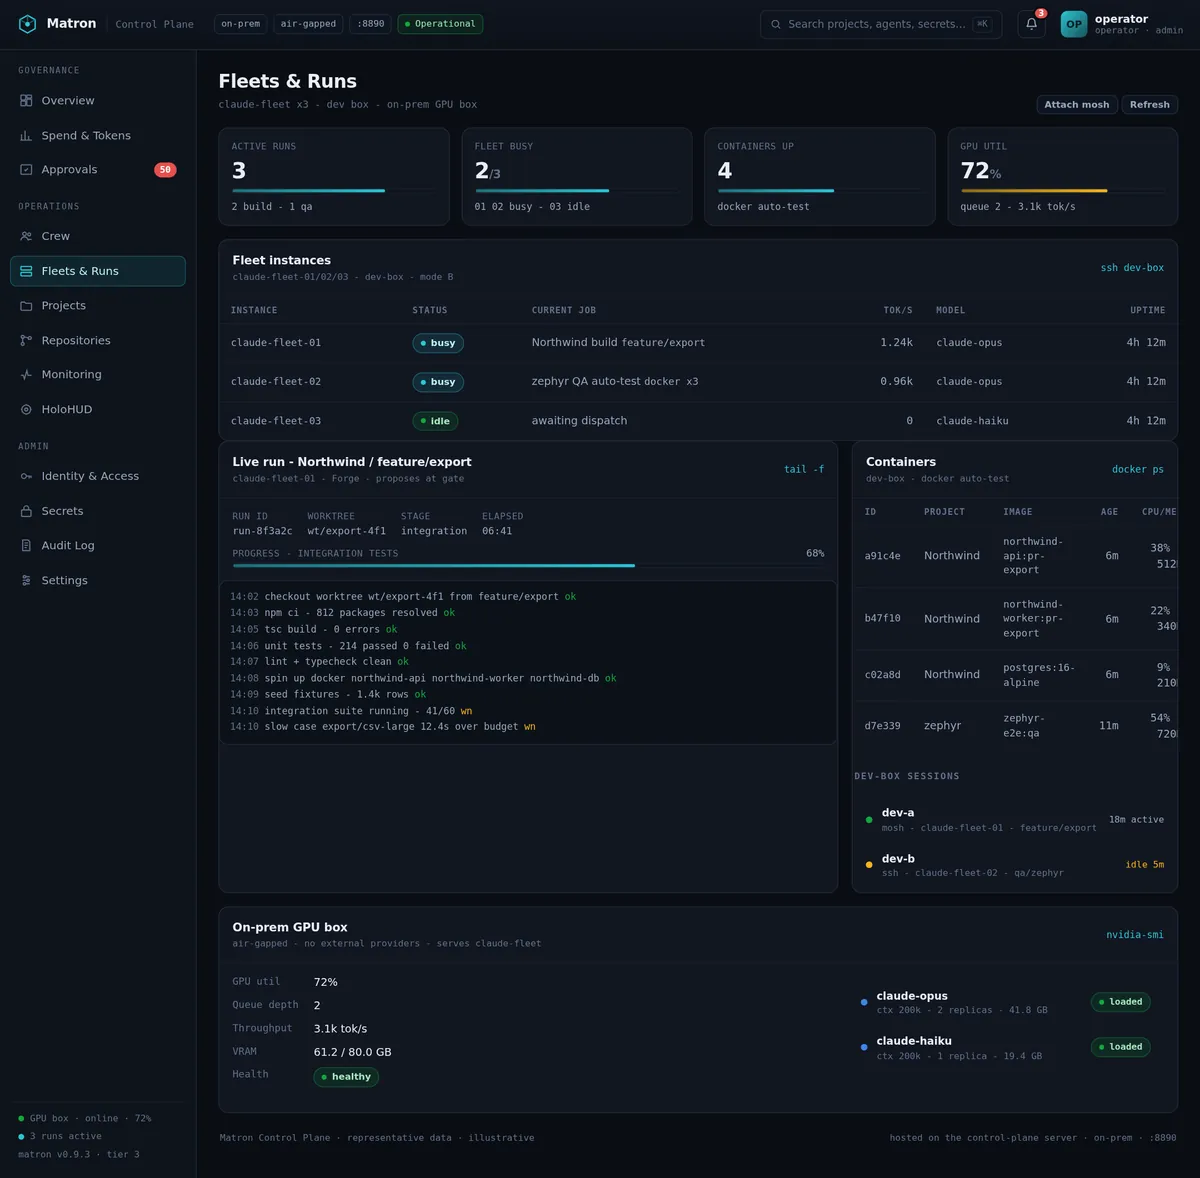Click the healthy status badge
The height and width of the screenshot is (1178, 1200).
click(346, 1077)
